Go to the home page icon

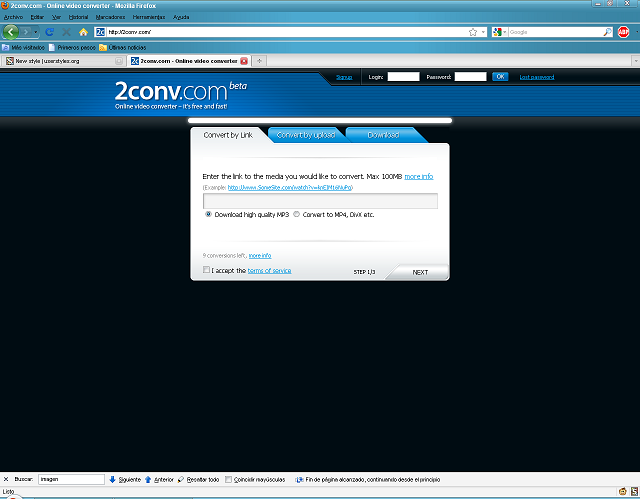pyautogui.click(x=83, y=32)
